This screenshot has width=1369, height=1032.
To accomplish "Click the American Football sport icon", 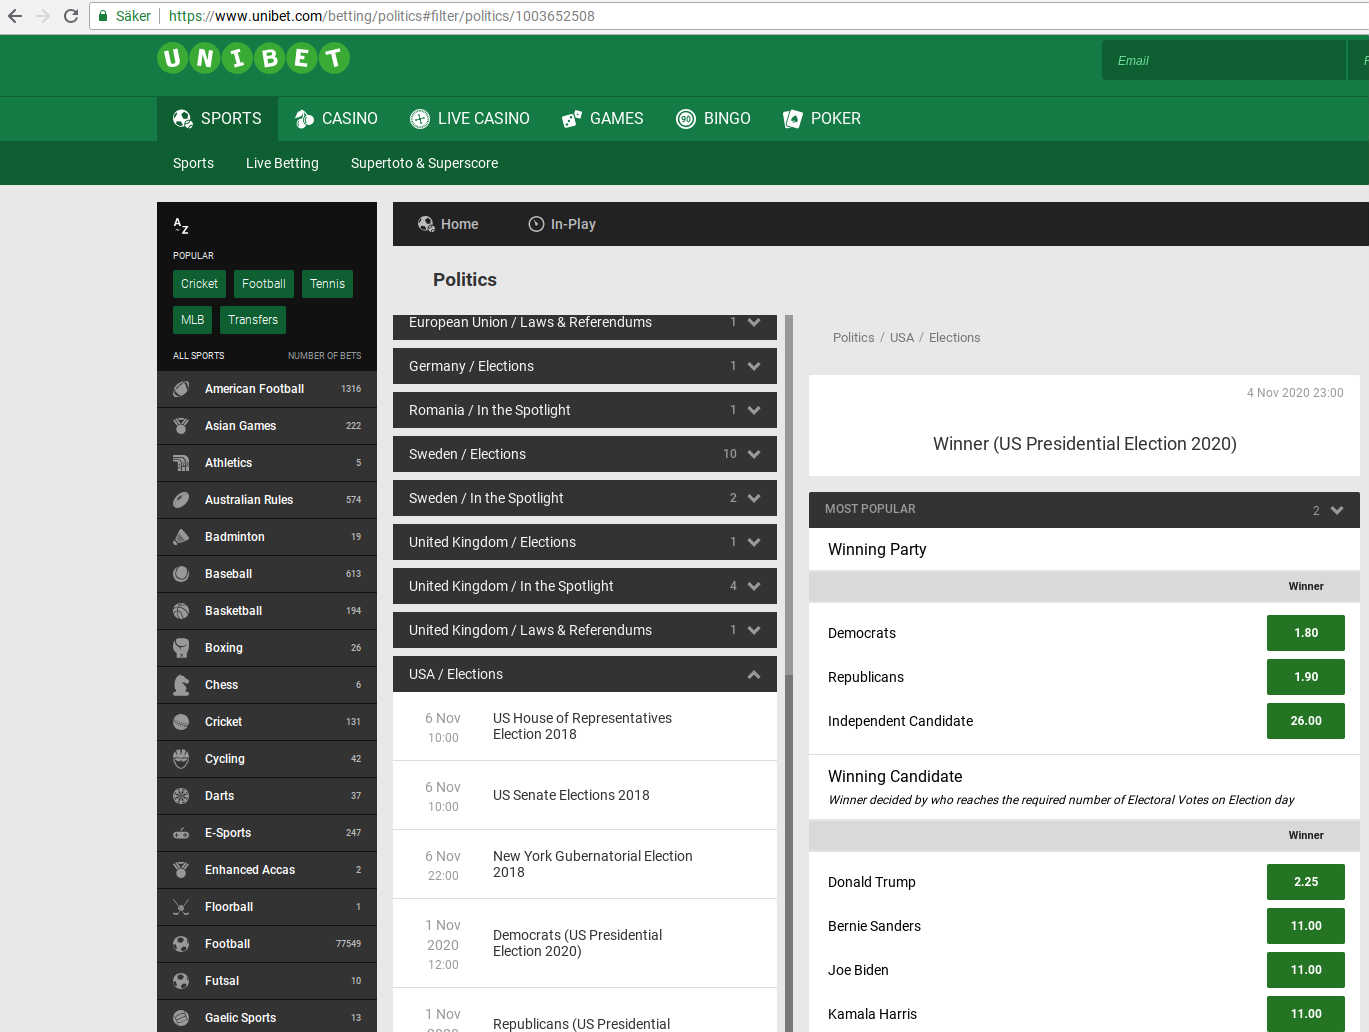I will pyautogui.click(x=181, y=389).
